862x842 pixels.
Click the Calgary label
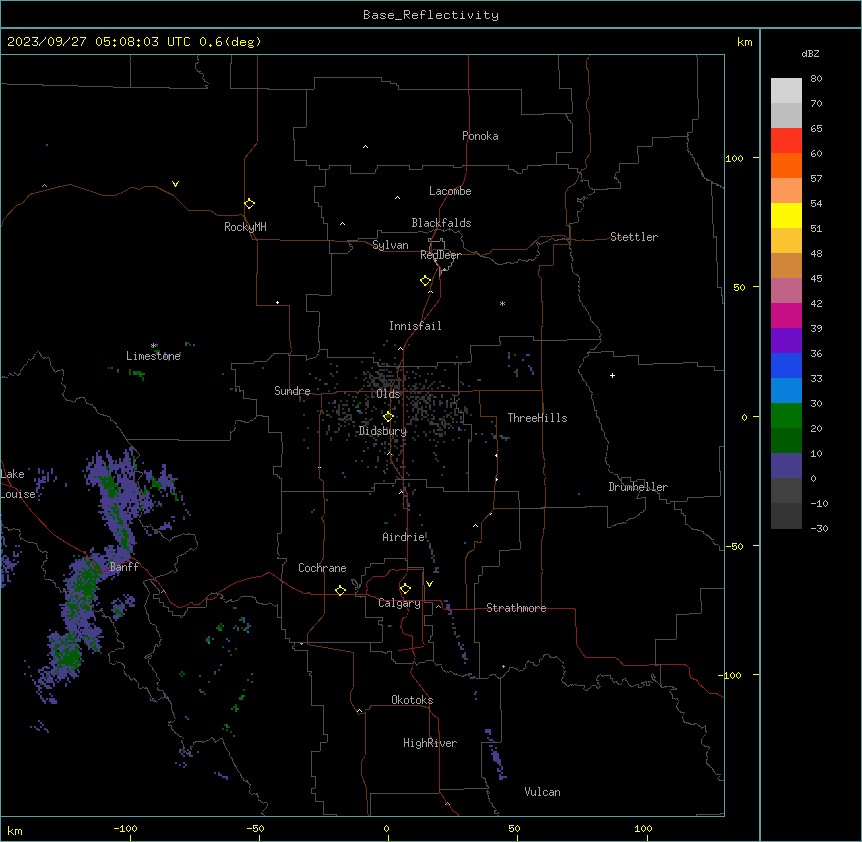399,603
